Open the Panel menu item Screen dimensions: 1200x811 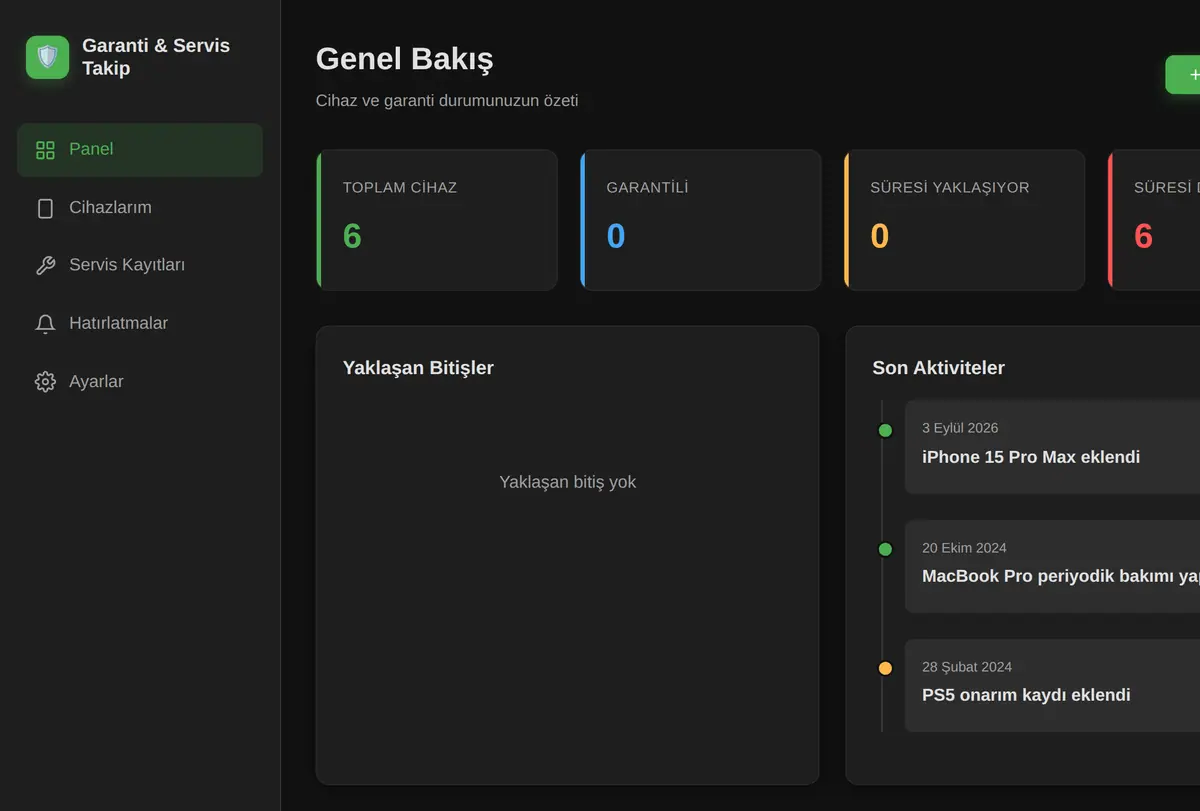[140, 150]
